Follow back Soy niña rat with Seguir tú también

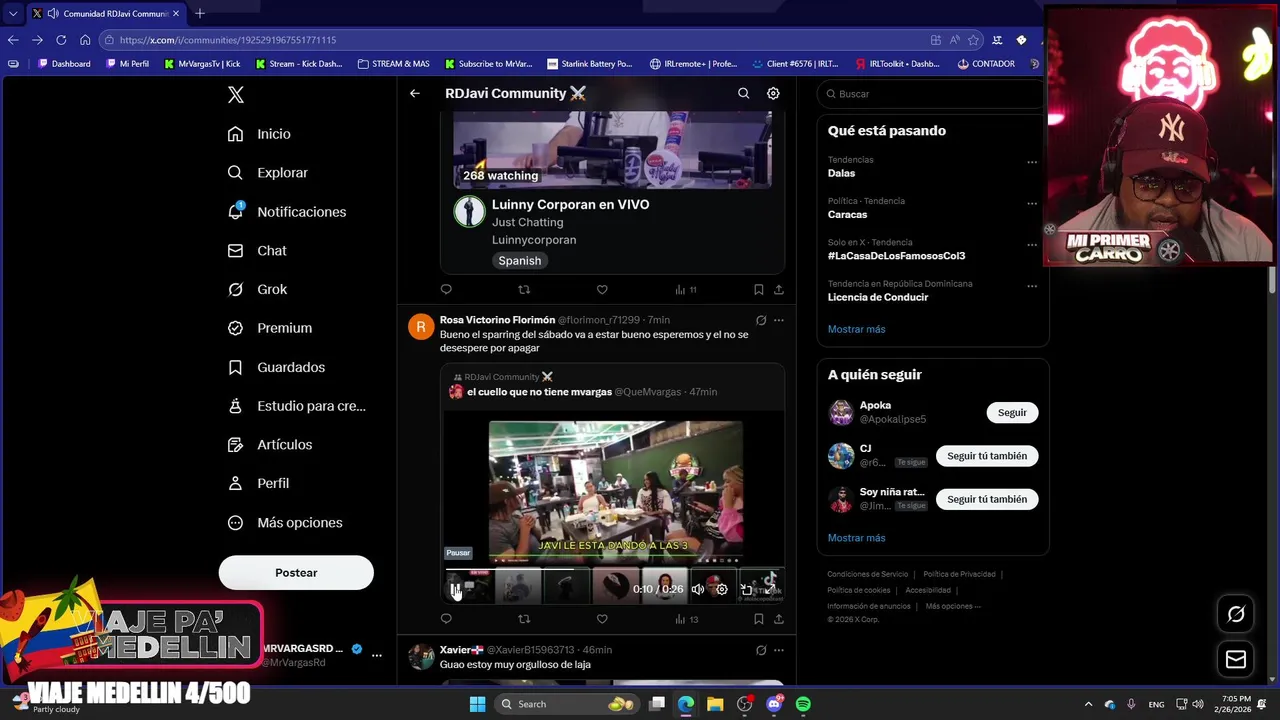(987, 499)
